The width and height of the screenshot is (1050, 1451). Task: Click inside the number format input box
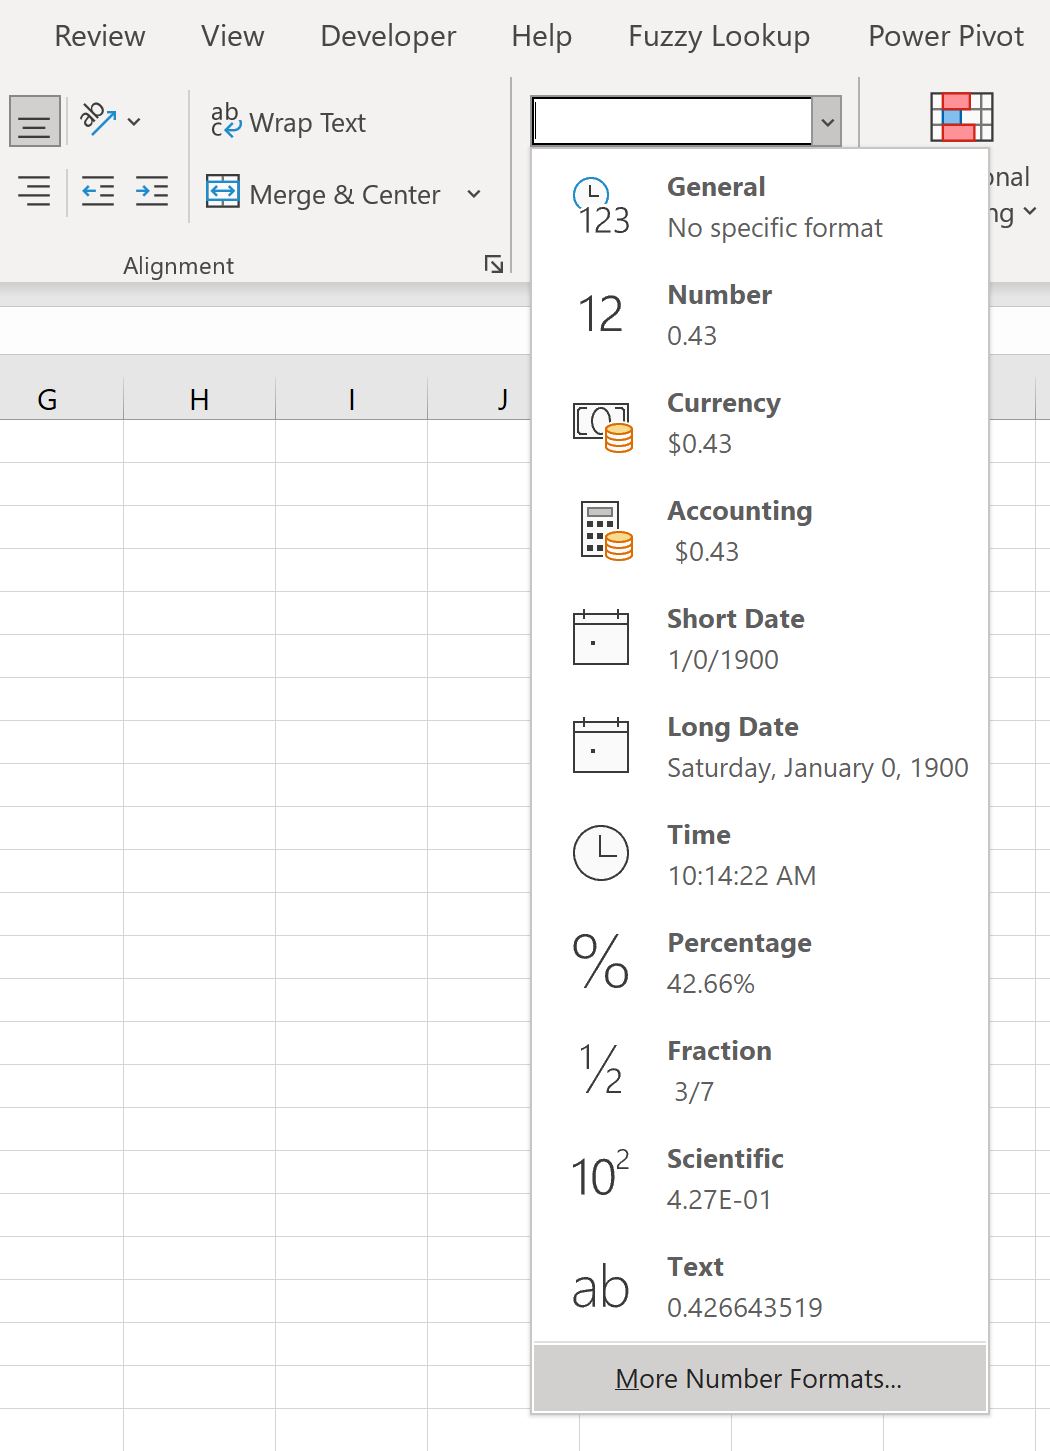[672, 122]
